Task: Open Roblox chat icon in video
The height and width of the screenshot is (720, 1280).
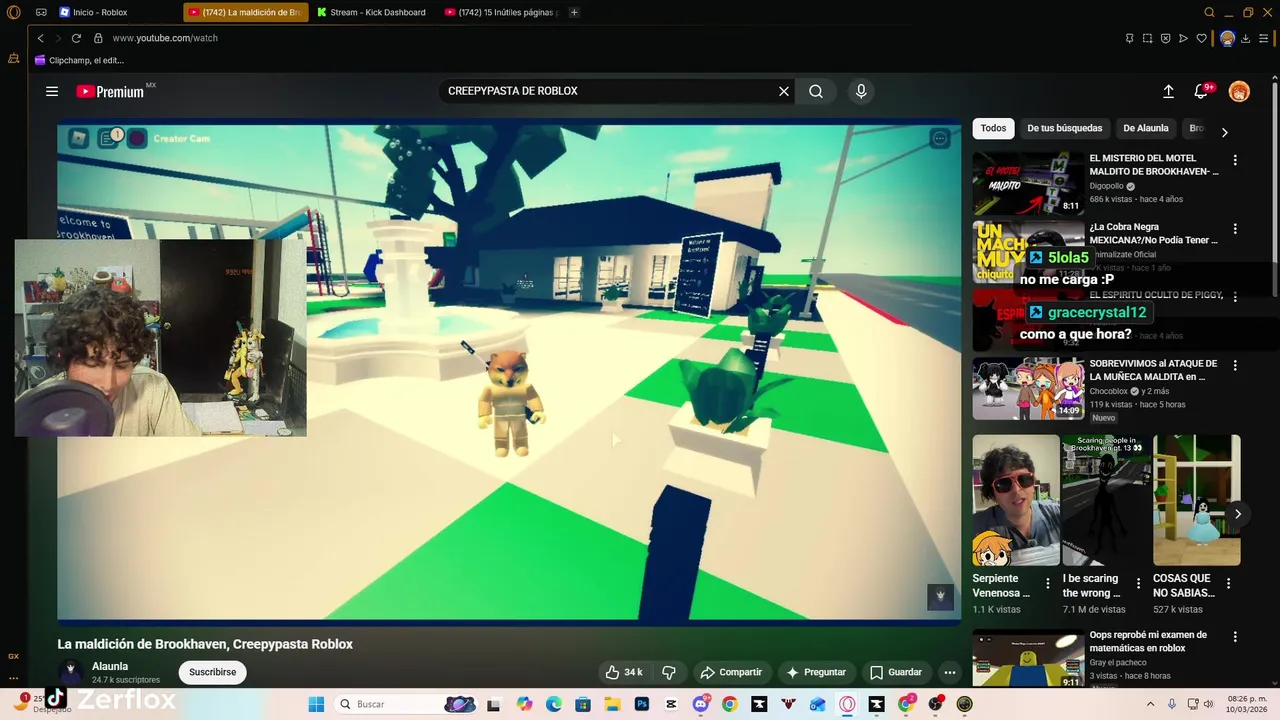Action: pyautogui.click(x=108, y=138)
